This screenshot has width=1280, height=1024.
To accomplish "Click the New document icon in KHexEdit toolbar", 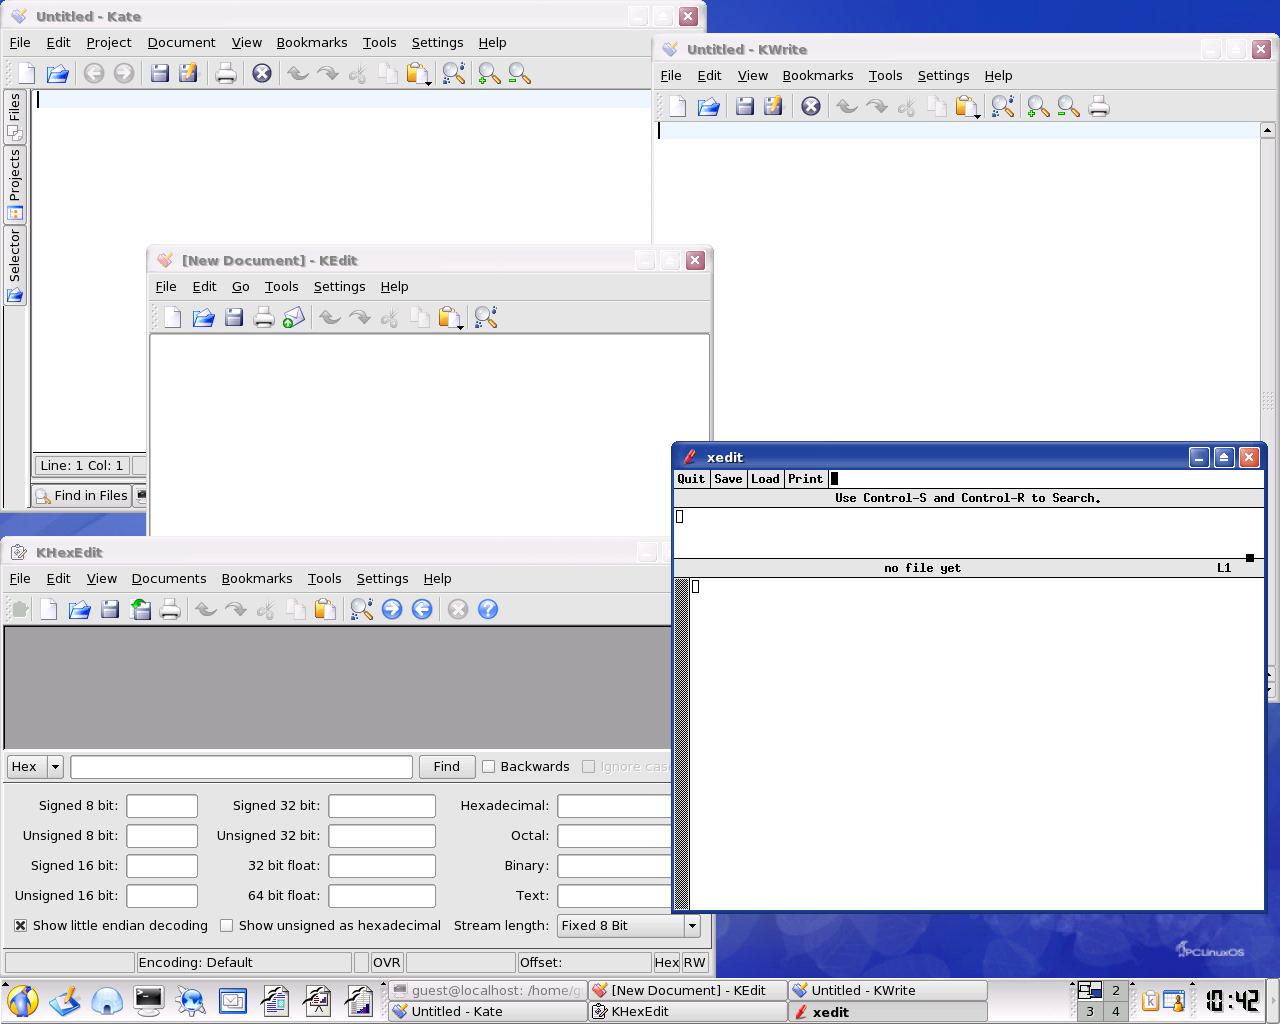I will click(49, 609).
